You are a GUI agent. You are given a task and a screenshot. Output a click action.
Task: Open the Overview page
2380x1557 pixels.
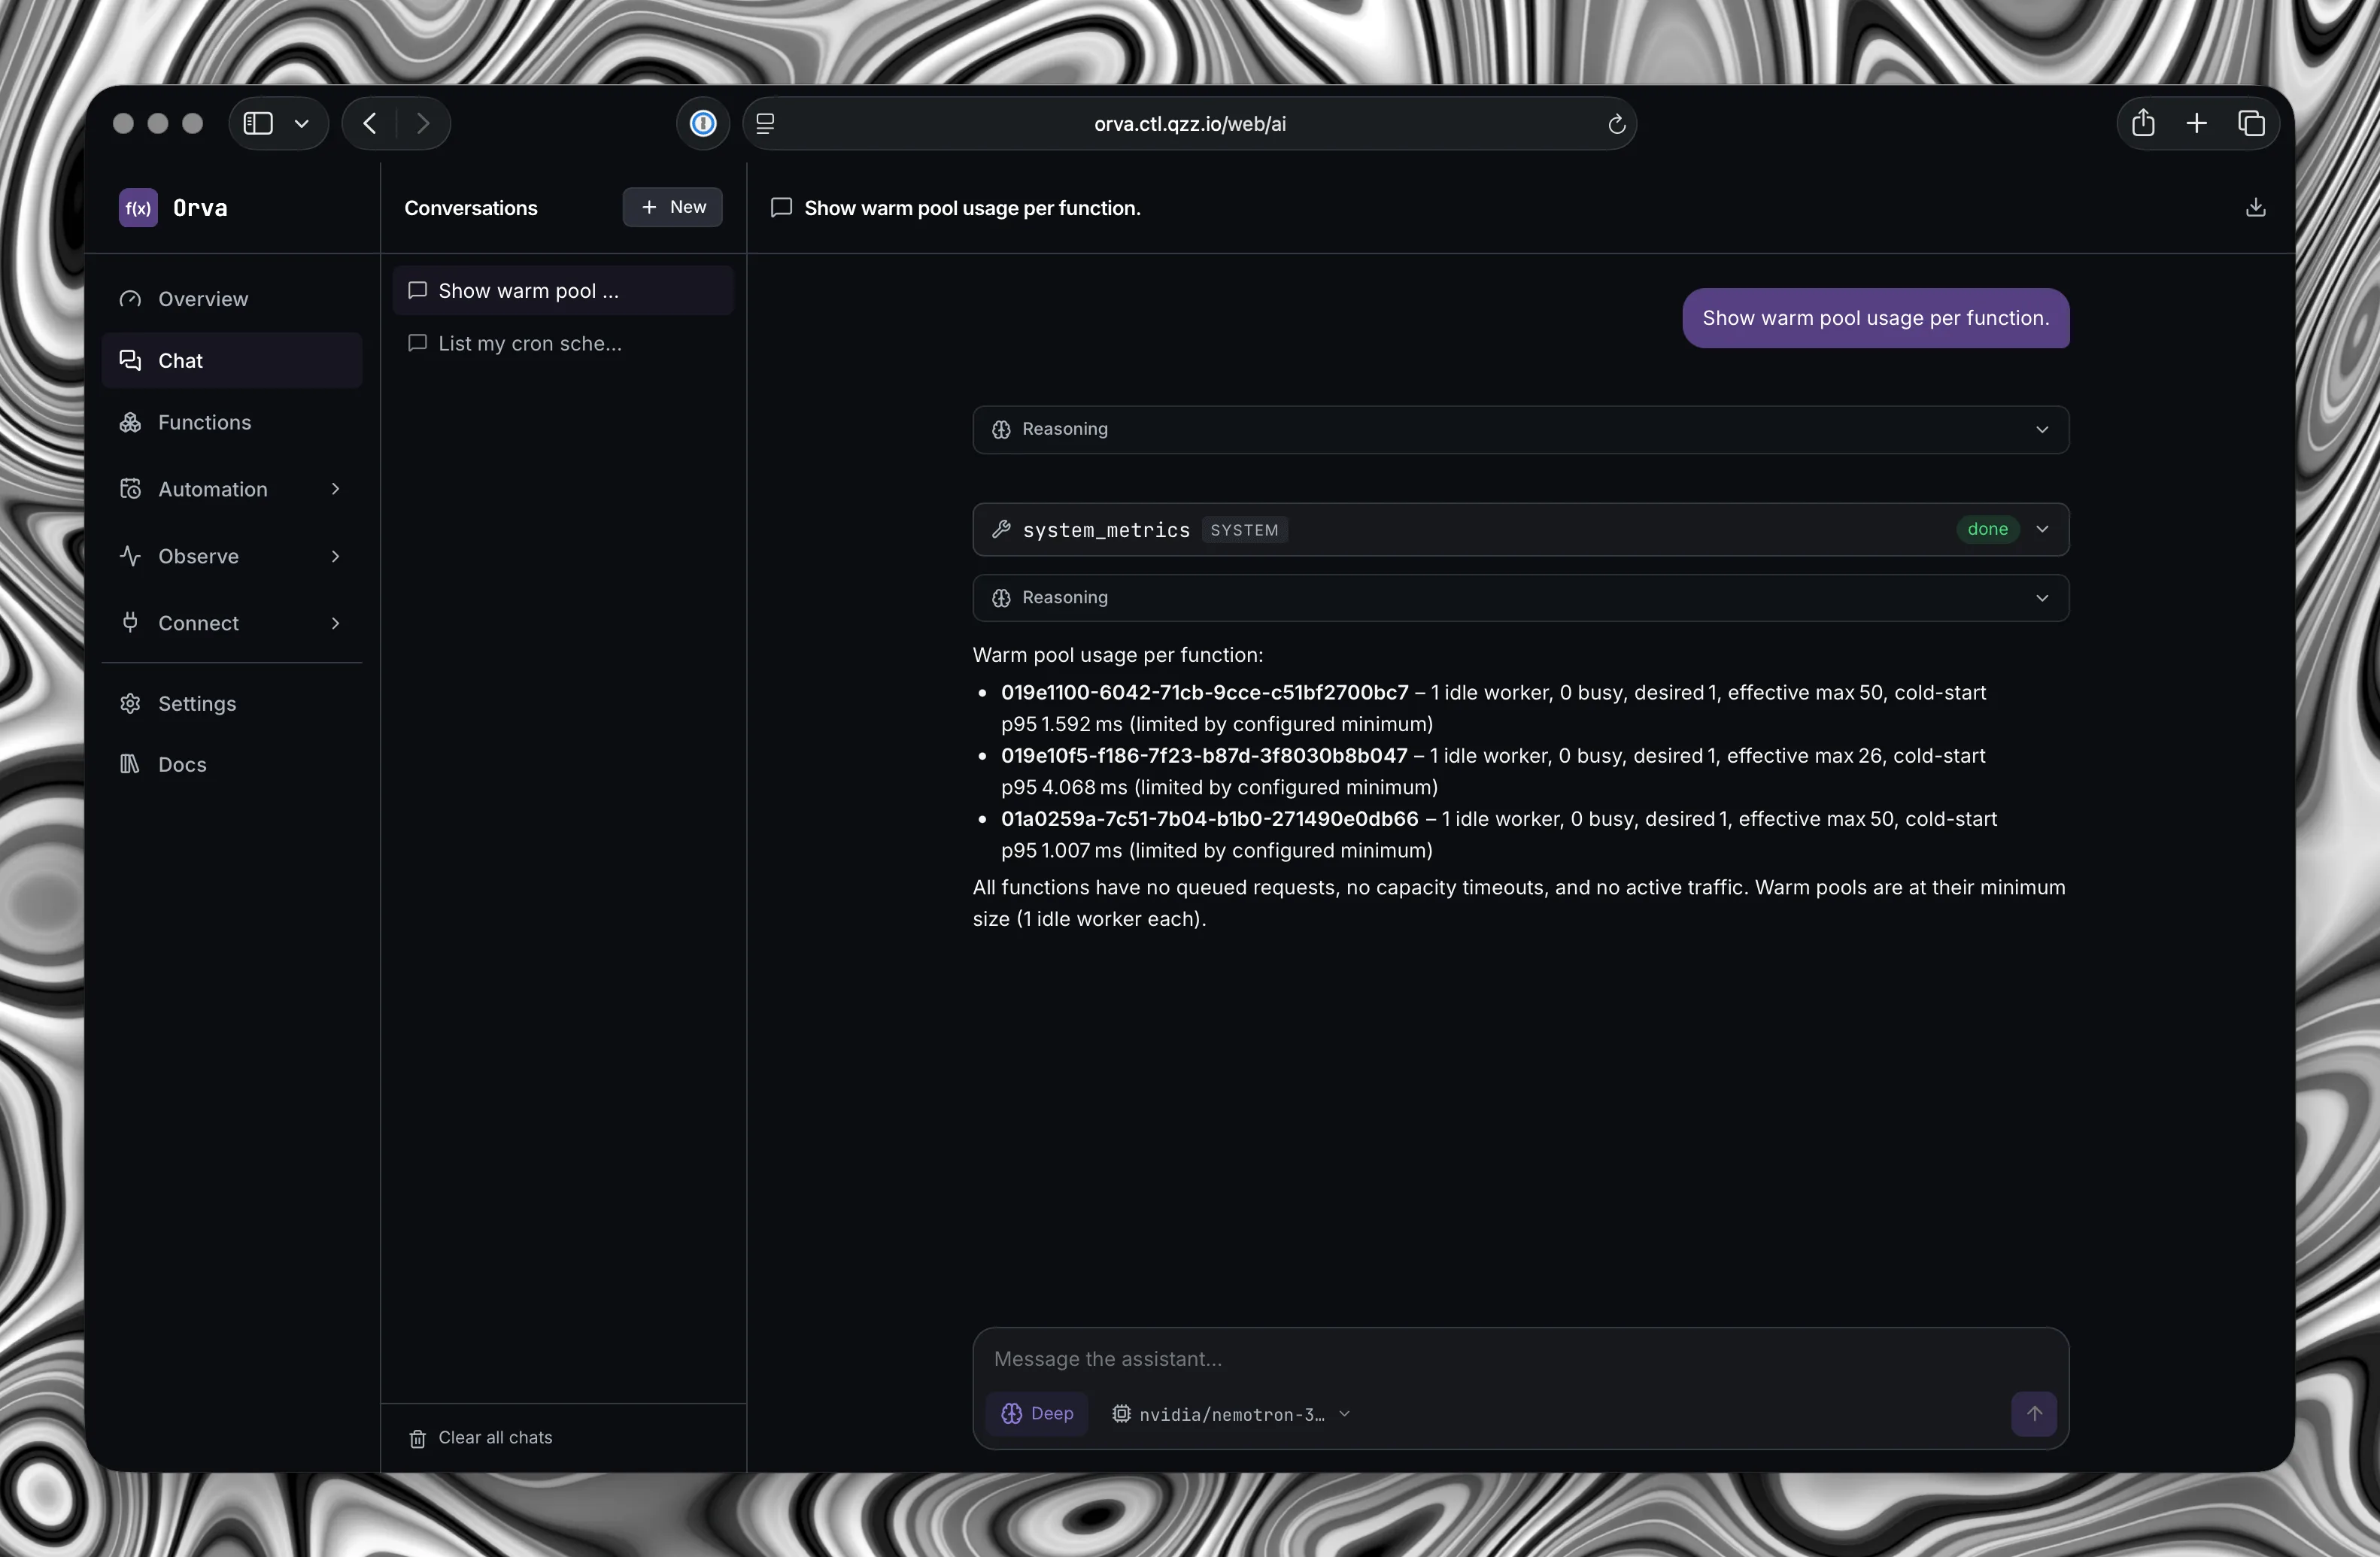coord(232,299)
